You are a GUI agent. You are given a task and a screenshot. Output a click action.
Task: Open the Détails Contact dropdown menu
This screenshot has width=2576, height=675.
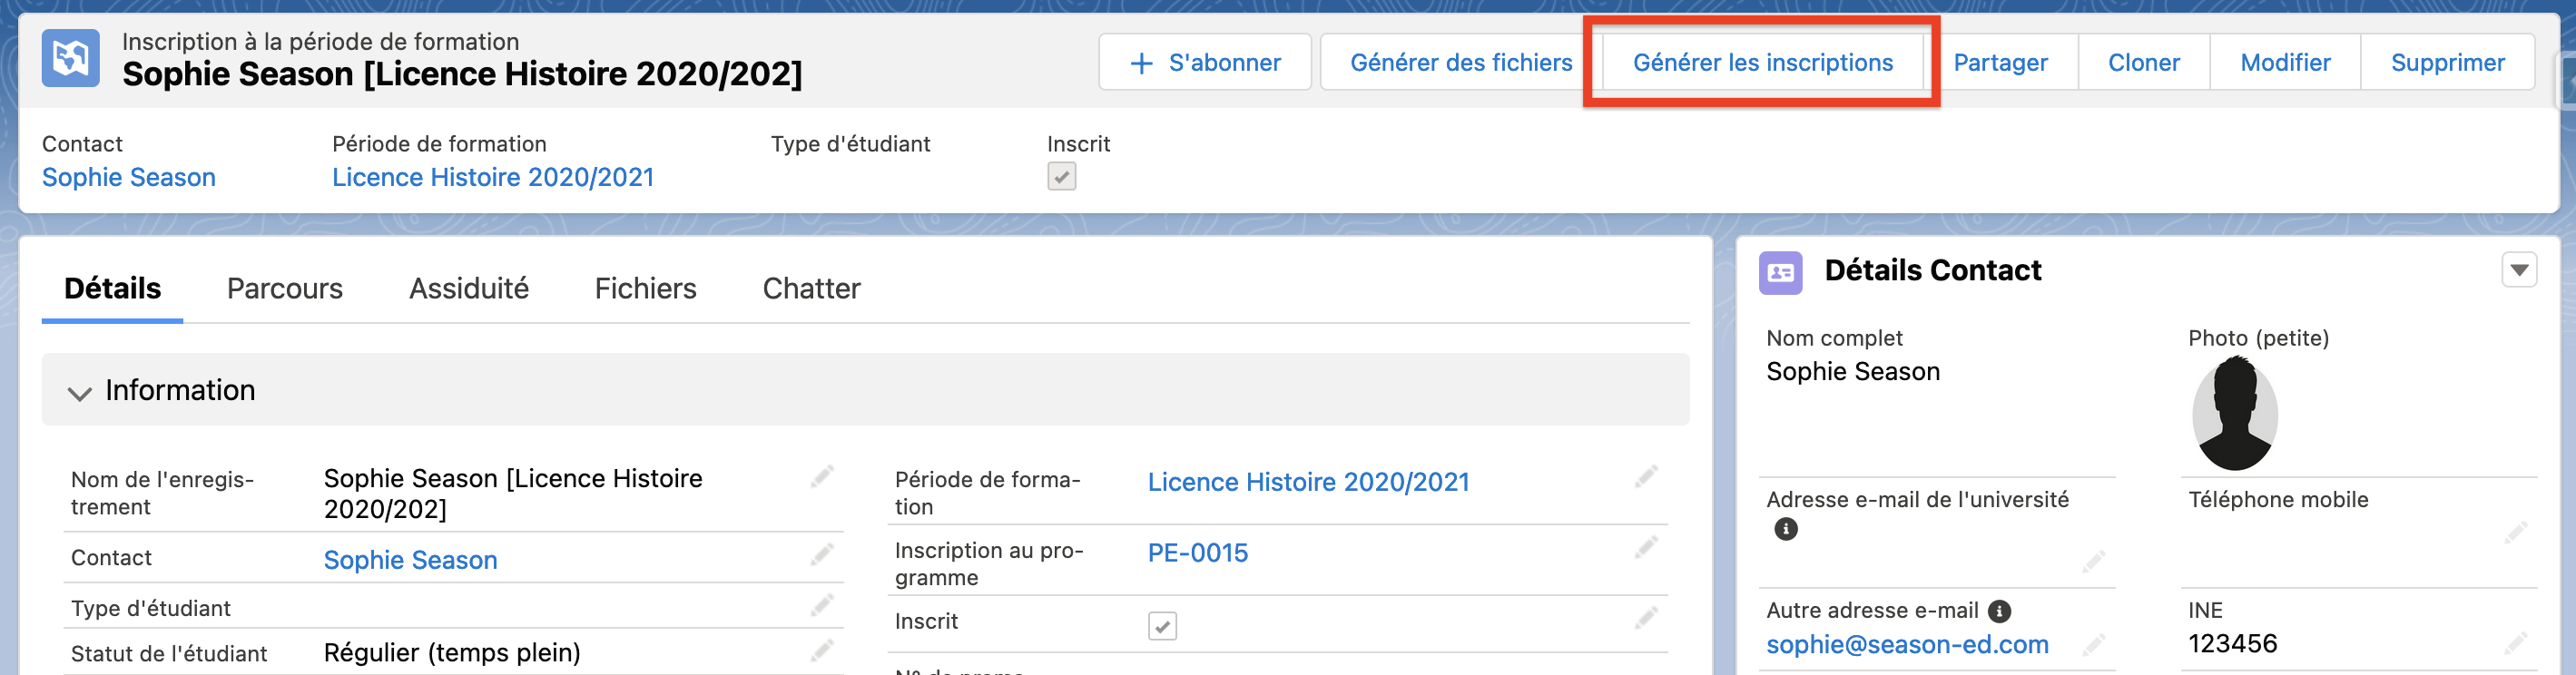(x=2519, y=270)
